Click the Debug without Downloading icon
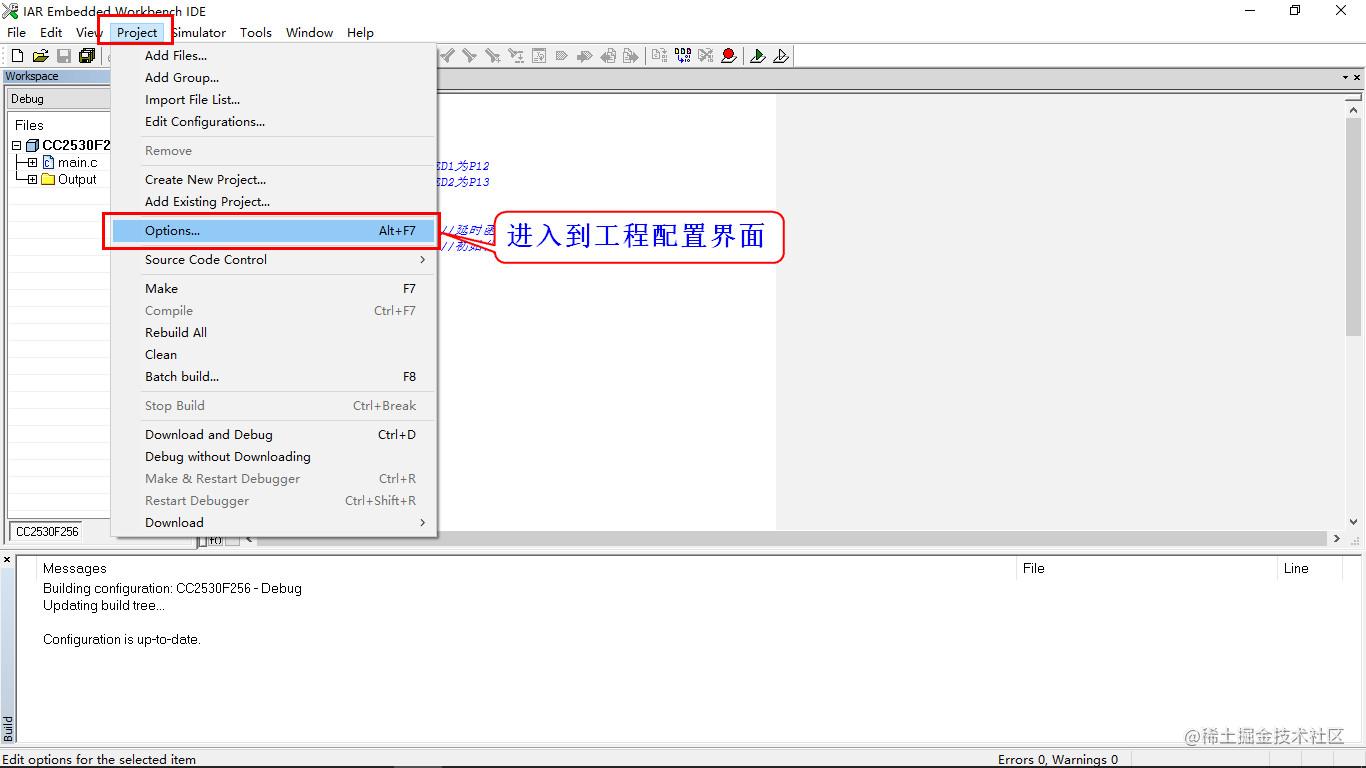 (x=781, y=56)
